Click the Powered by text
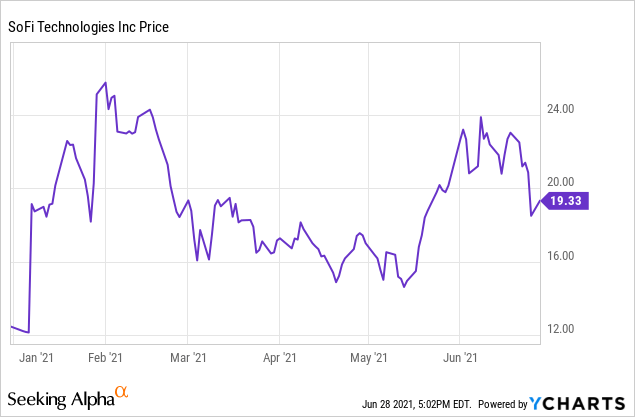This screenshot has width=635, height=417. pos(501,404)
